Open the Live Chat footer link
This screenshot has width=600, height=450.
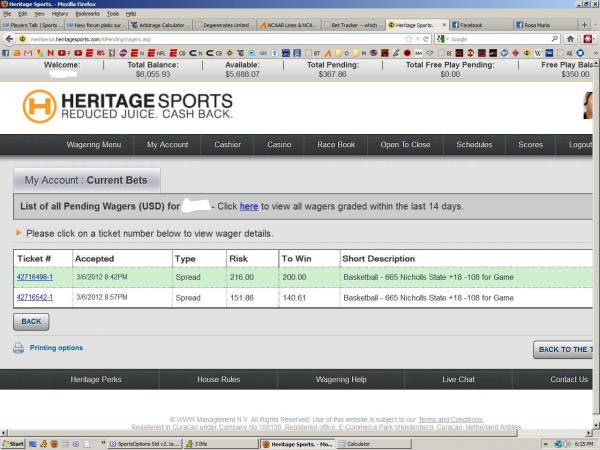pyautogui.click(x=459, y=379)
